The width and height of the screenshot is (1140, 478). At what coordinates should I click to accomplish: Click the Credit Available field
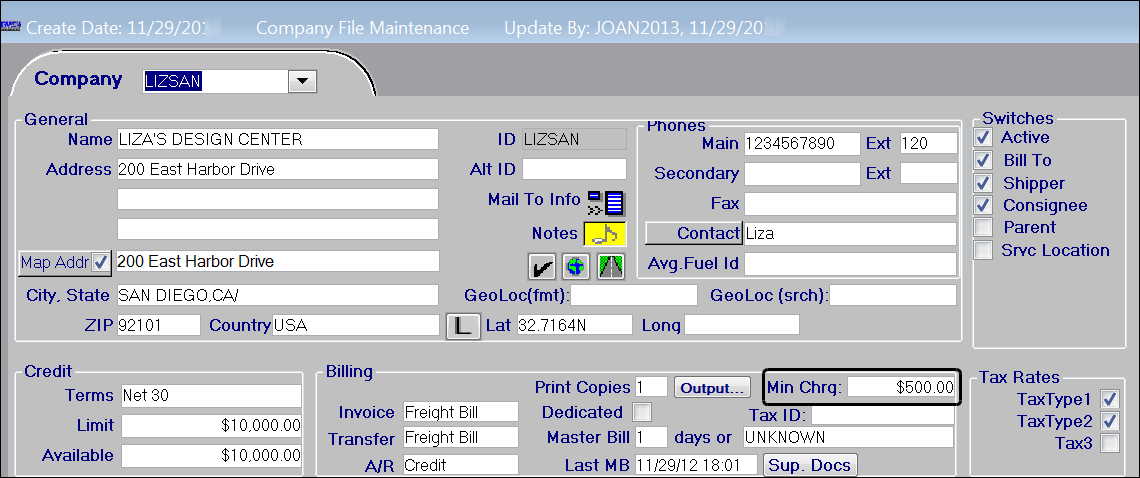(x=211, y=455)
